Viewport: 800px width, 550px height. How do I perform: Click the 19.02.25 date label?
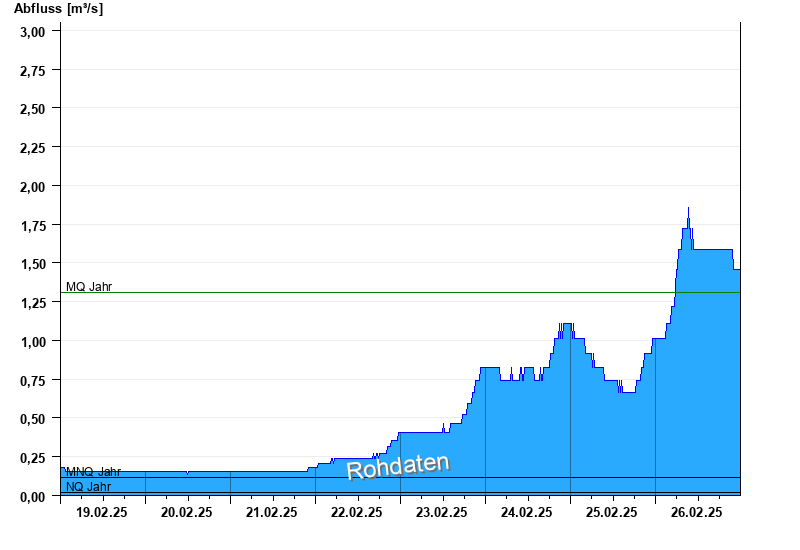tap(102, 512)
